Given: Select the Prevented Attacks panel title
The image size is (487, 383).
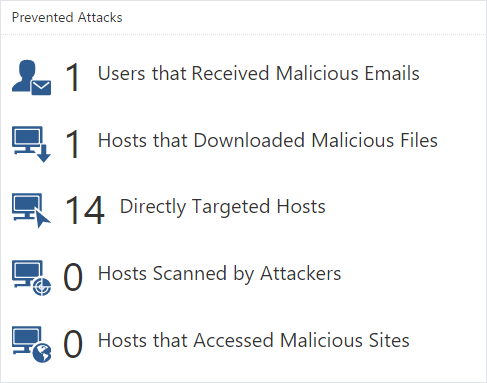Looking at the screenshot, I should (67, 17).
